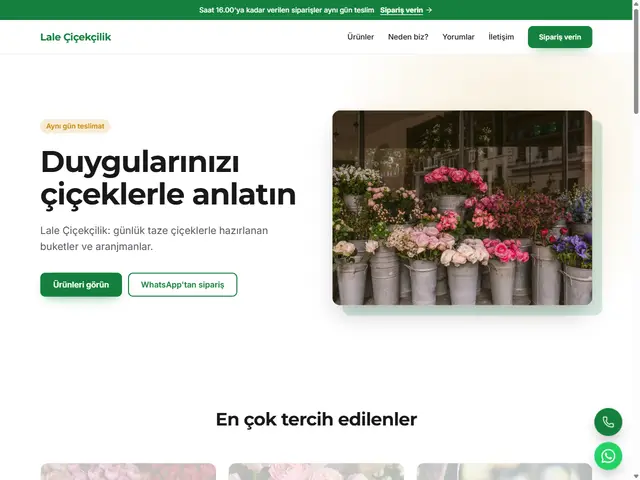
Task: Click the third product card image
Action: click(x=504, y=471)
